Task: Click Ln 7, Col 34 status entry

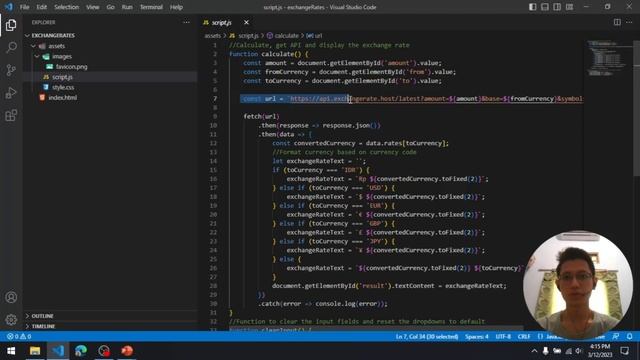Action: (x=427, y=337)
